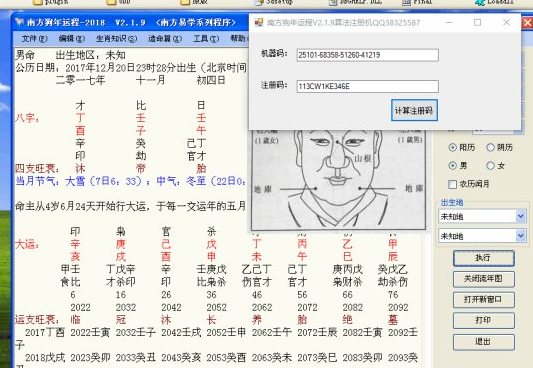
Task: Click the 2042 year under 大运
Action: (x=171, y=308)
